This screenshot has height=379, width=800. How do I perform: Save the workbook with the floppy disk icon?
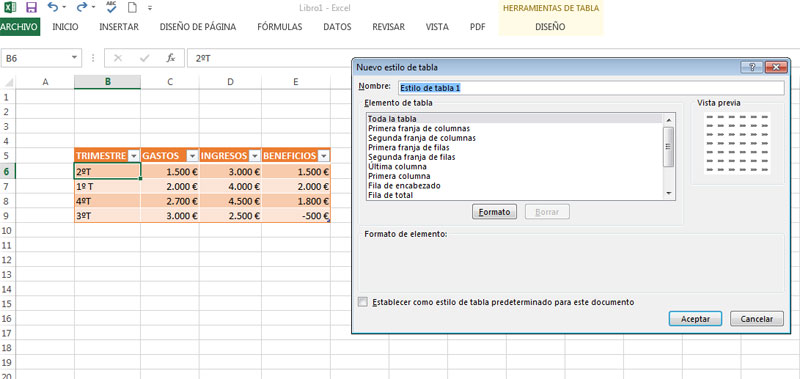click(x=32, y=8)
